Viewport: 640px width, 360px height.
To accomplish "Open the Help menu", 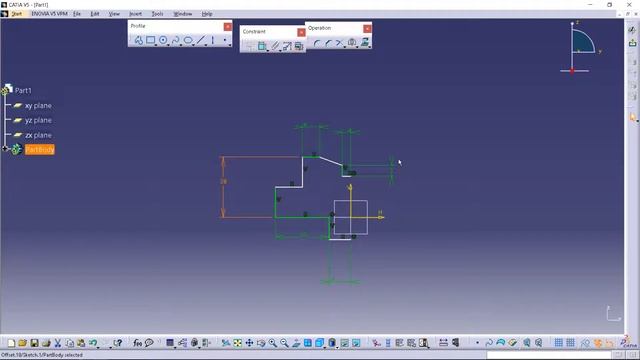I will click(207, 14).
